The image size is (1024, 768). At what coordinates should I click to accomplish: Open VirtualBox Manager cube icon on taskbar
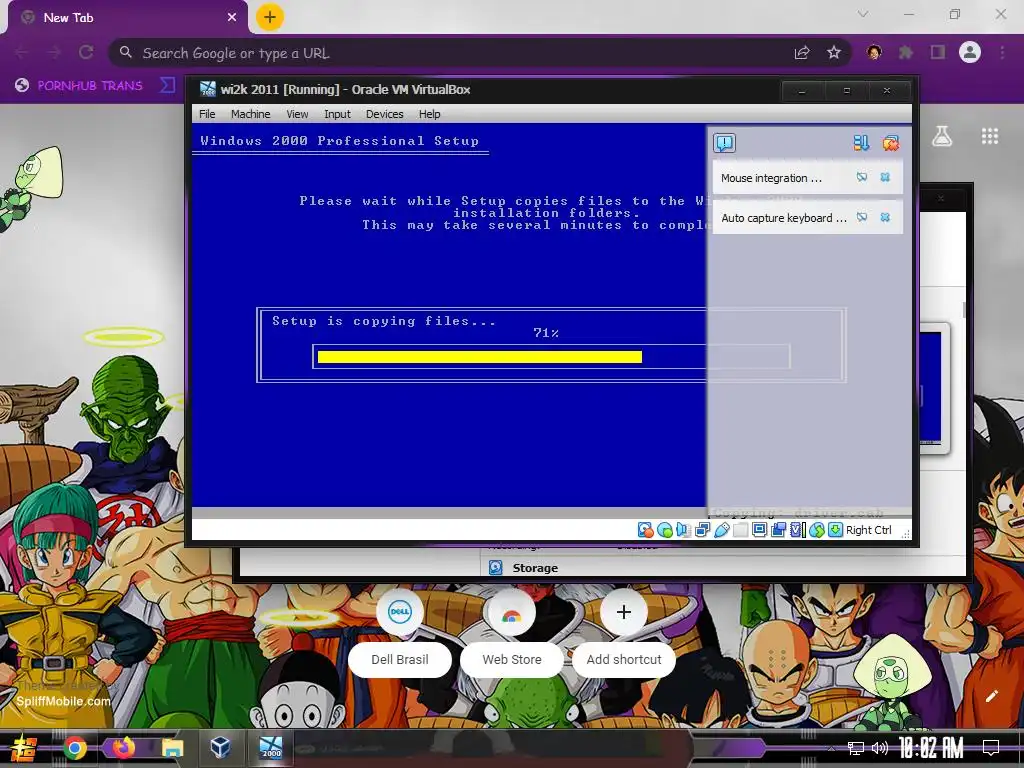[x=220, y=746]
